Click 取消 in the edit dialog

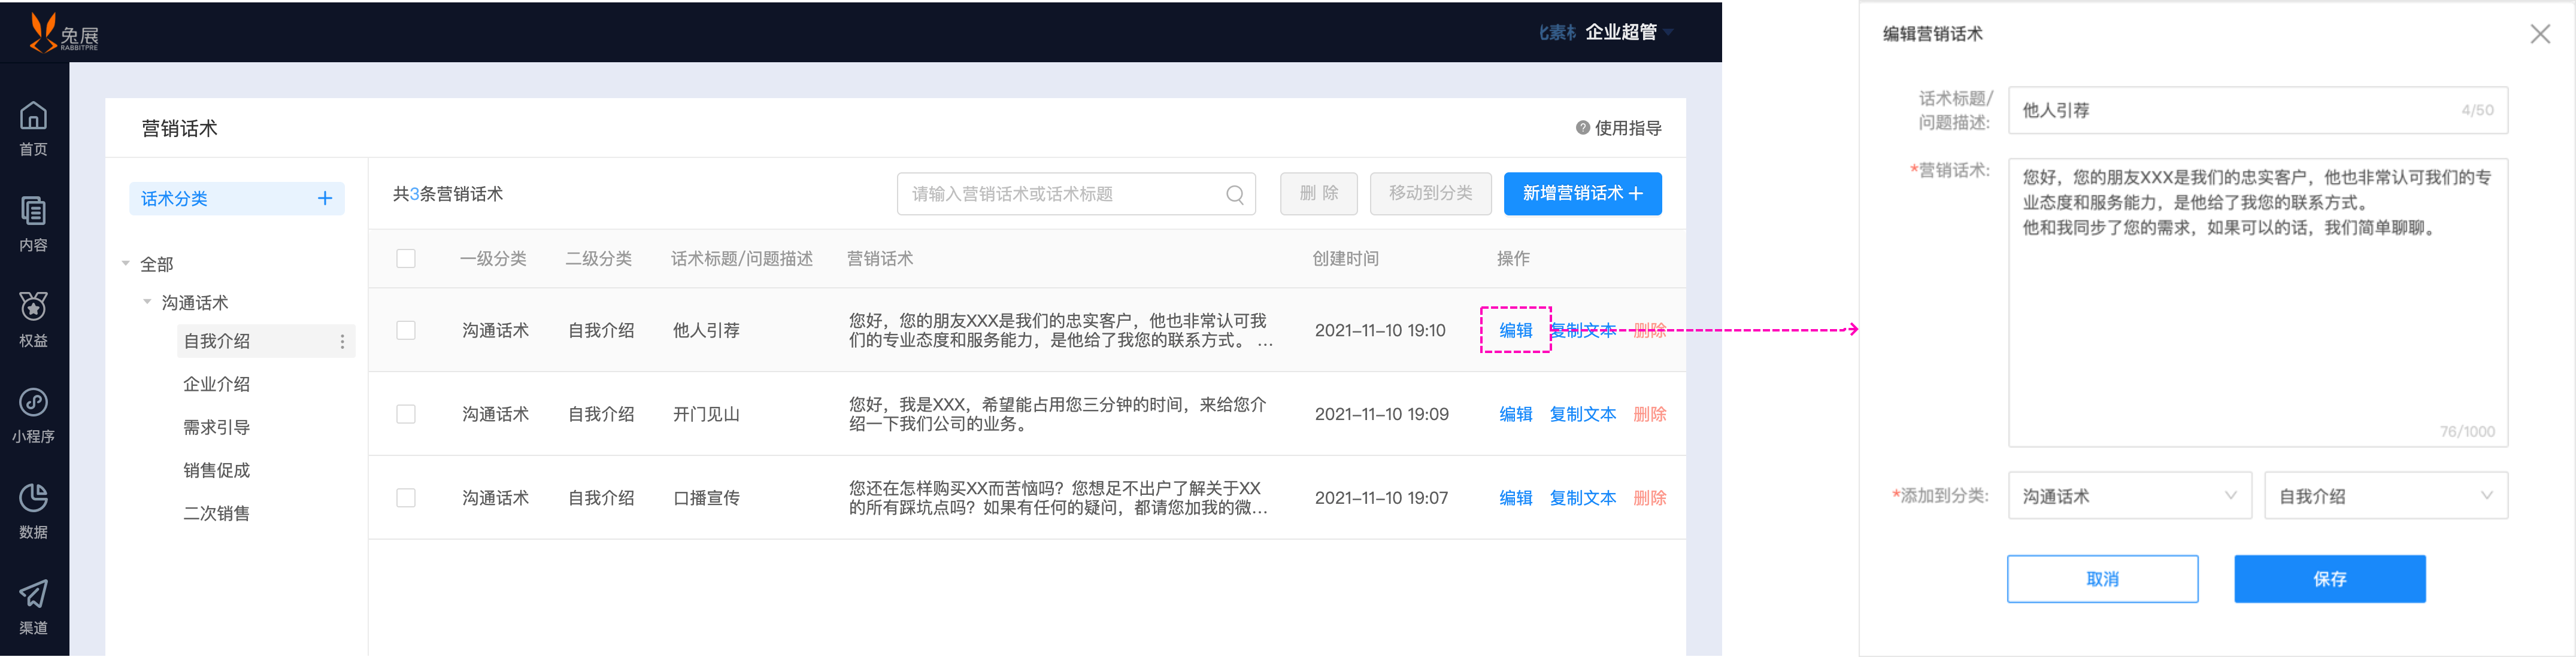(2103, 579)
